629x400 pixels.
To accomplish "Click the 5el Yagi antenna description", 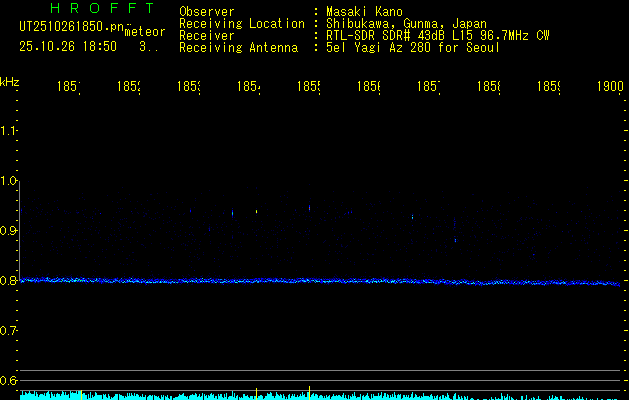I will (412, 47).
